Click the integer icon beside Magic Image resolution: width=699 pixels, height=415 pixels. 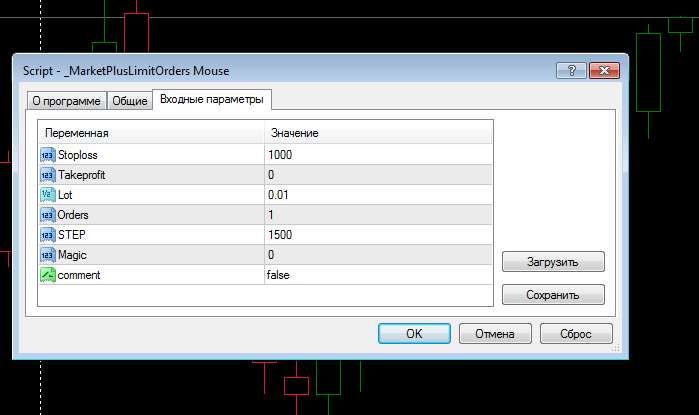point(48,255)
